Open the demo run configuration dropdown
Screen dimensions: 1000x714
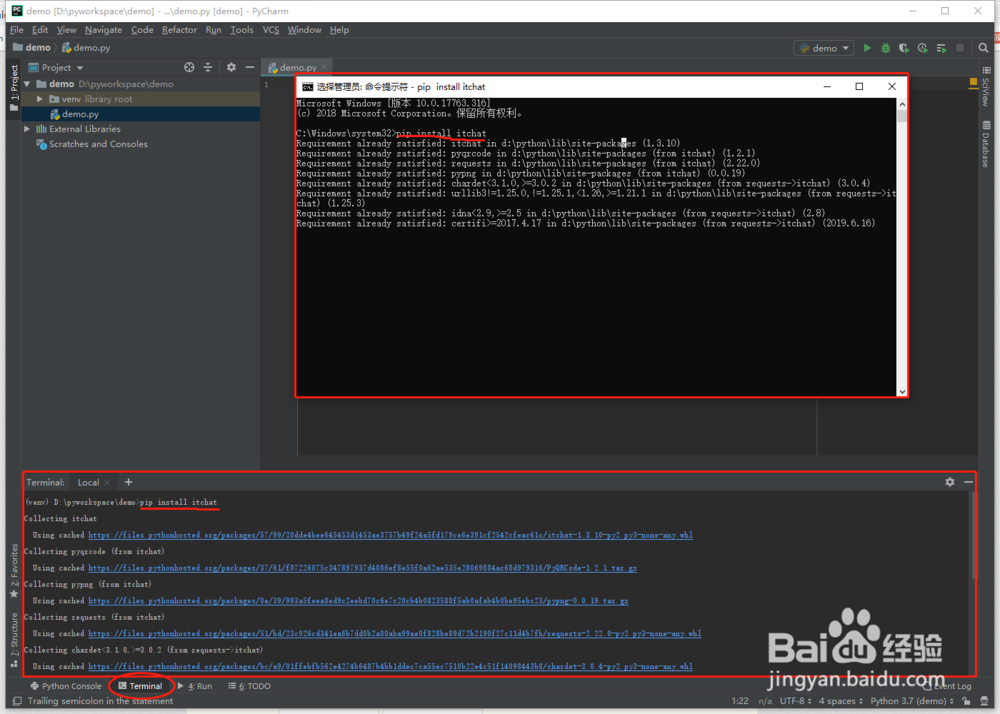pos(824,48)
